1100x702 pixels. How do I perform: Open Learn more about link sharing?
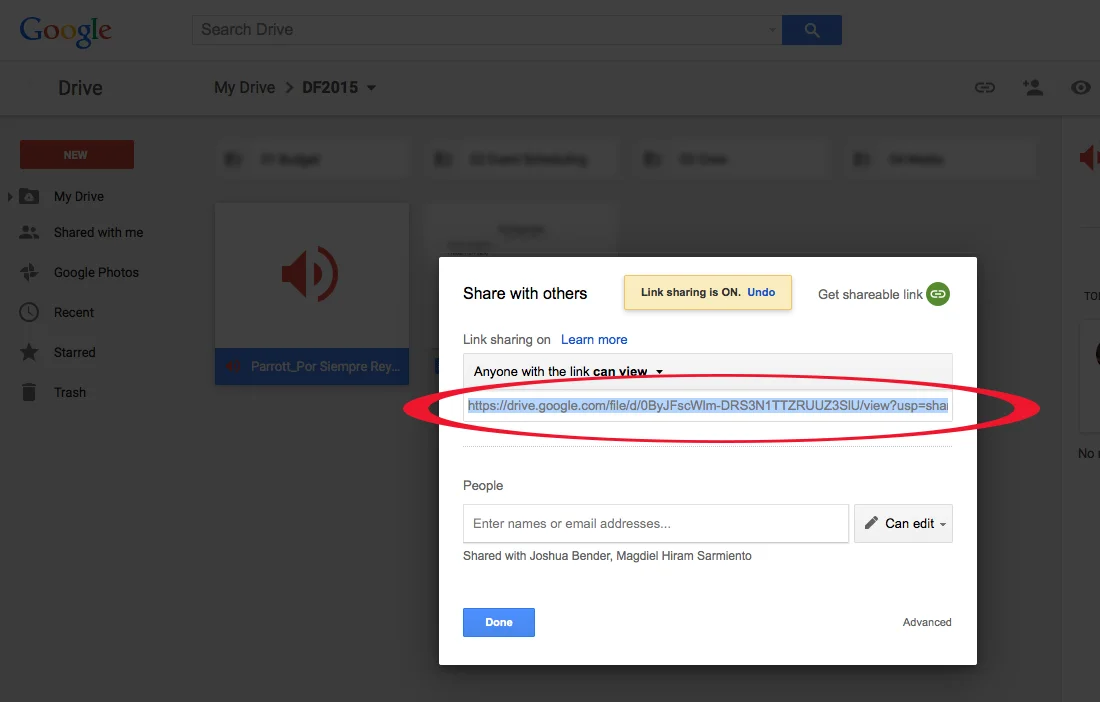593,339
